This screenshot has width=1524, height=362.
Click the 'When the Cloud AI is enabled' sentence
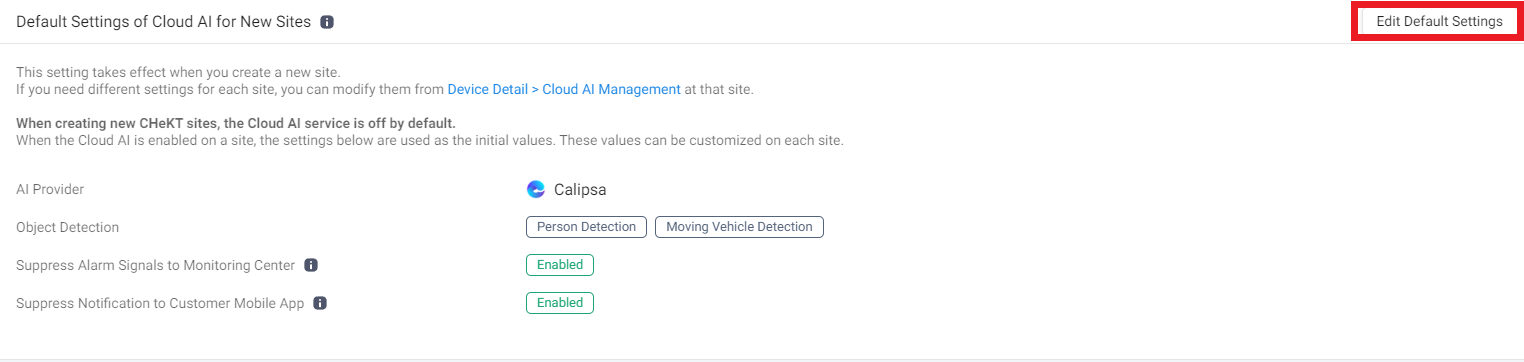coord(430,140)
